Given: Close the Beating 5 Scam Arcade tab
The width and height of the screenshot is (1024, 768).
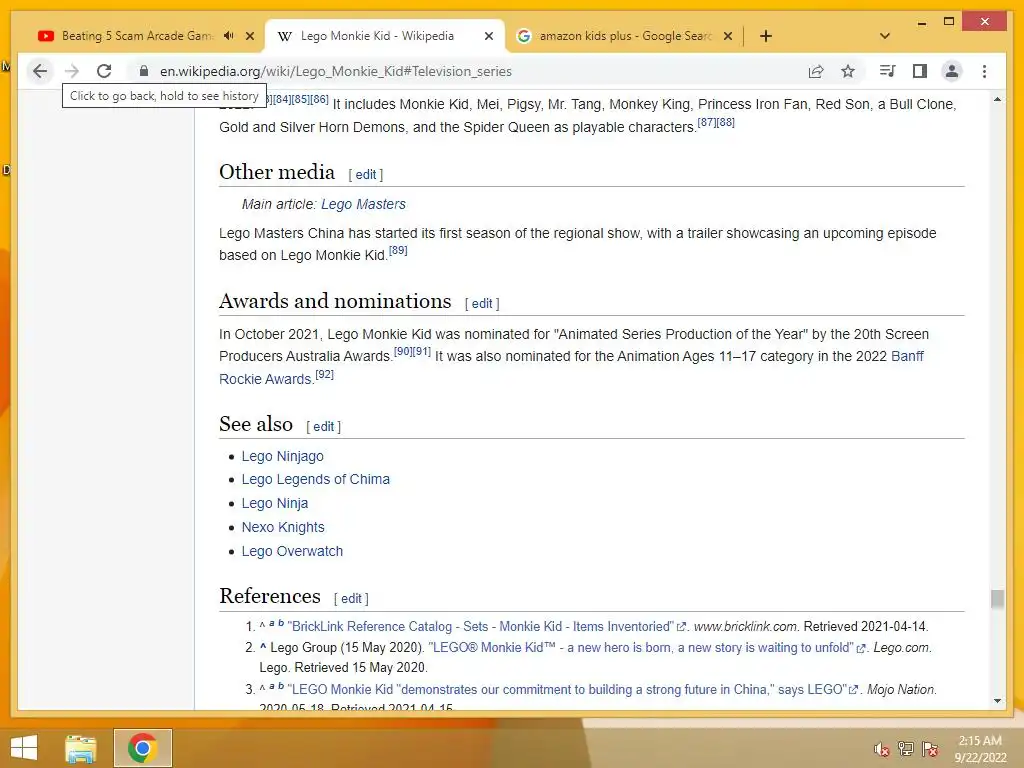Looking at the screenshot, I should pos(249,36).
